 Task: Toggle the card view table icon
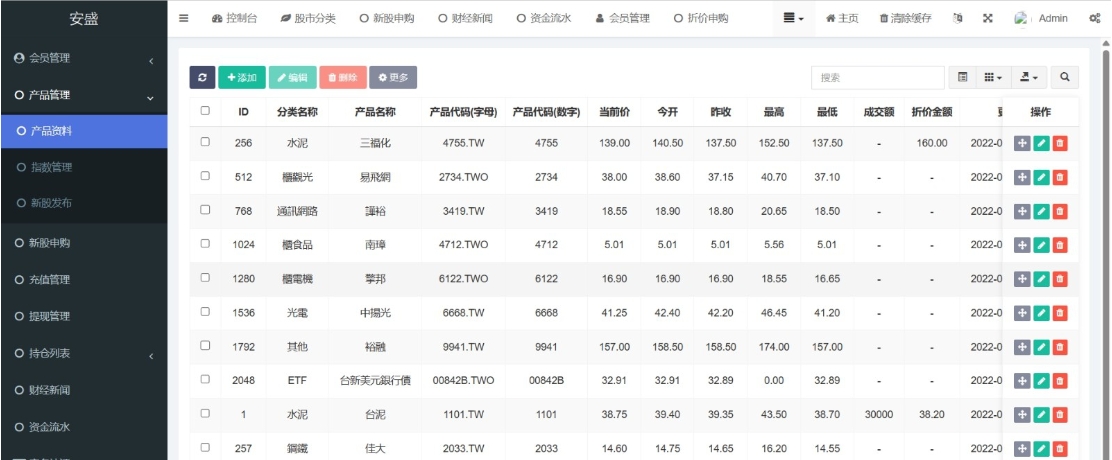click(962, 77)
